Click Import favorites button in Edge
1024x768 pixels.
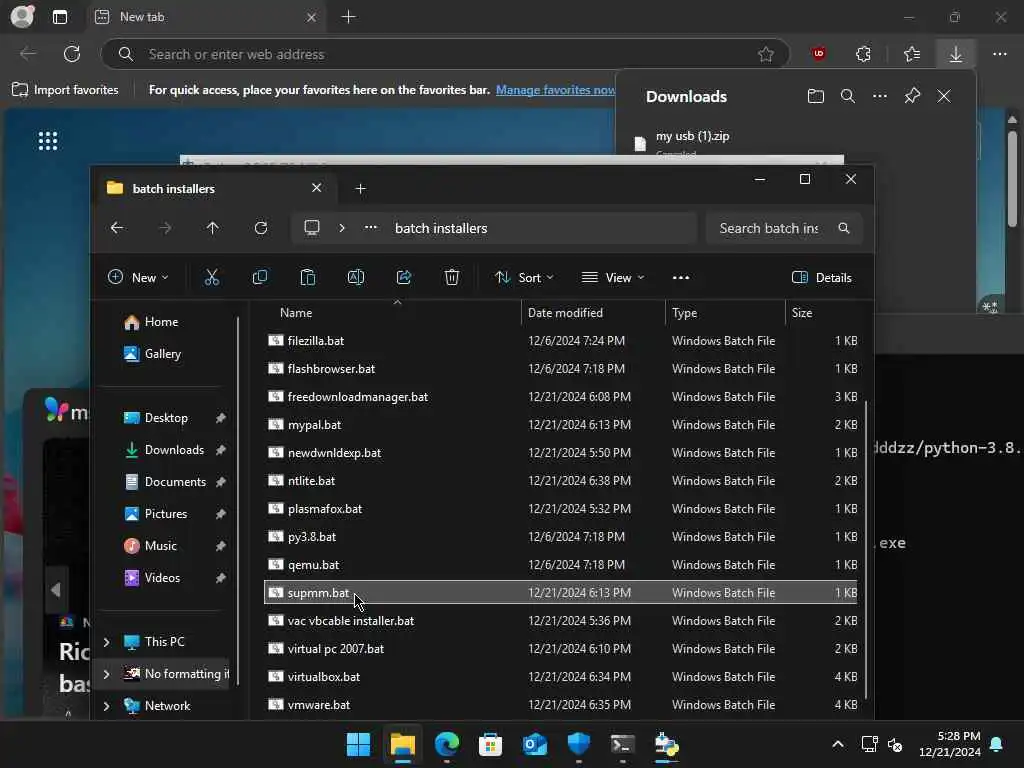[65, 90]
